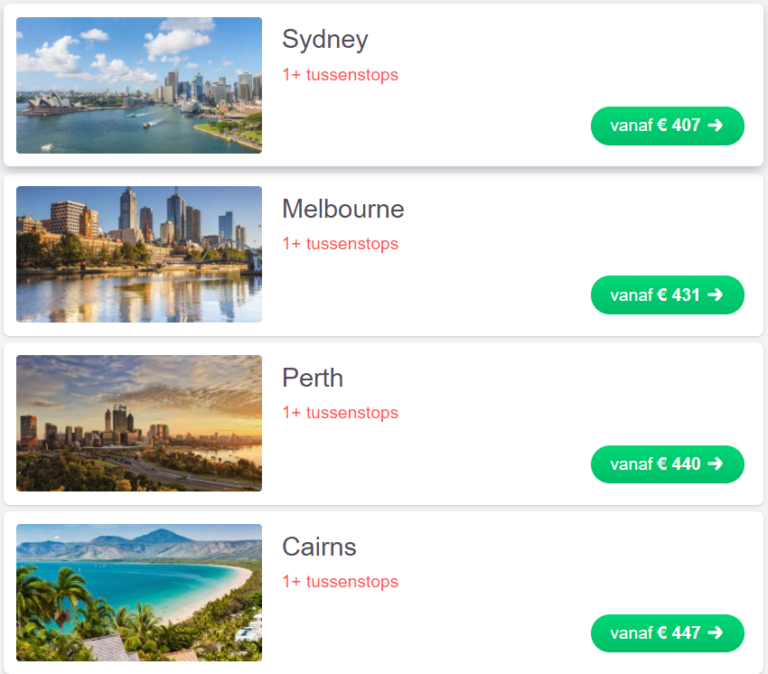The width and height of the screenshot is (768, 674).
Task: Open the Perth sunset skyline photo
Action: [x=139, y=423]
